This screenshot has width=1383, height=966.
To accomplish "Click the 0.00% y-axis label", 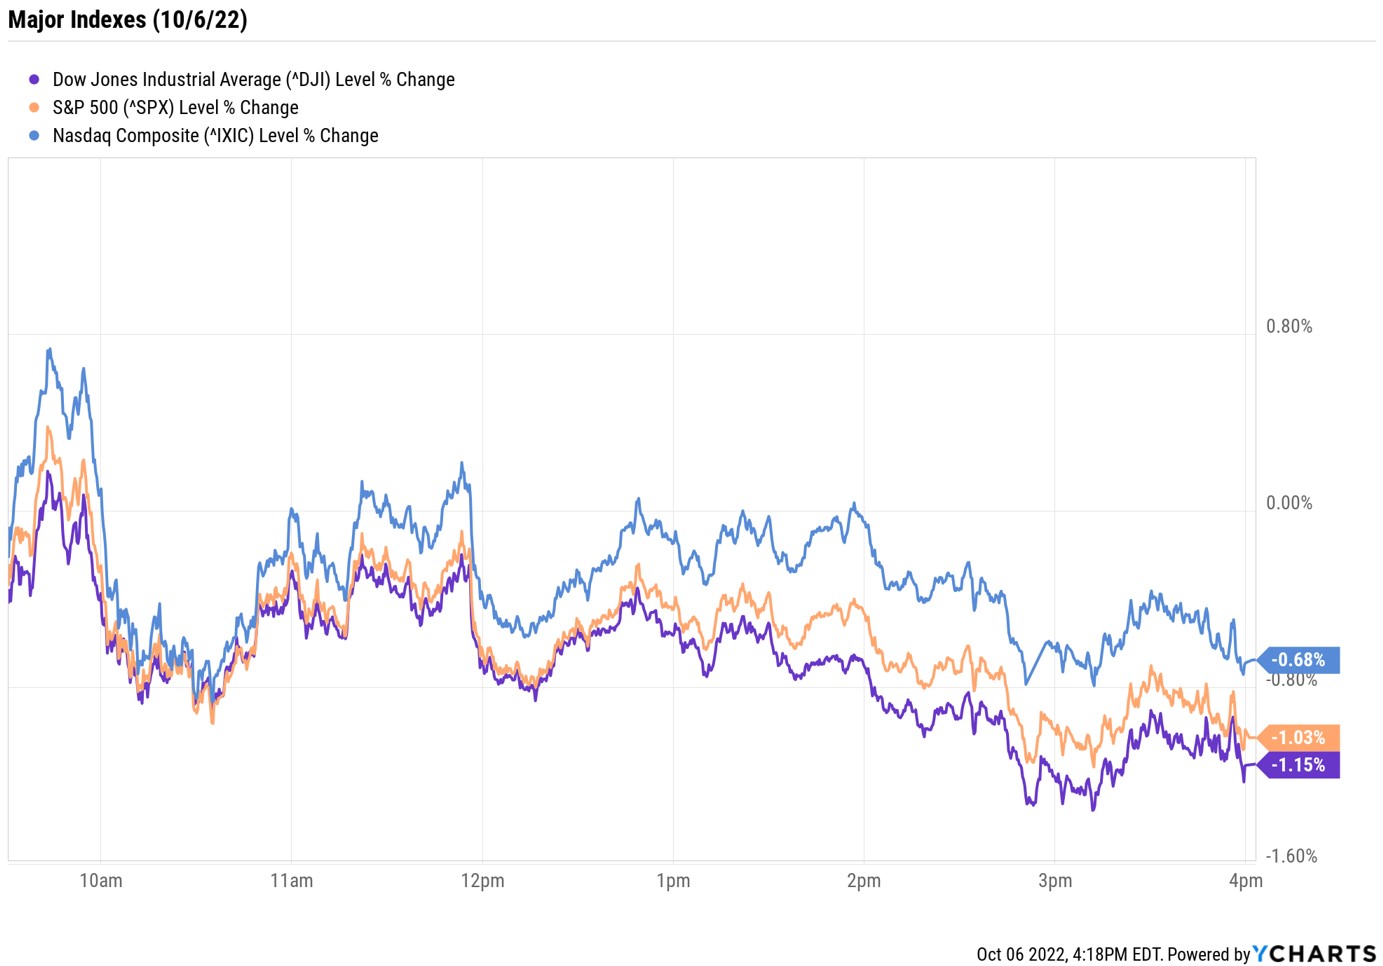I will point(1289,503).
